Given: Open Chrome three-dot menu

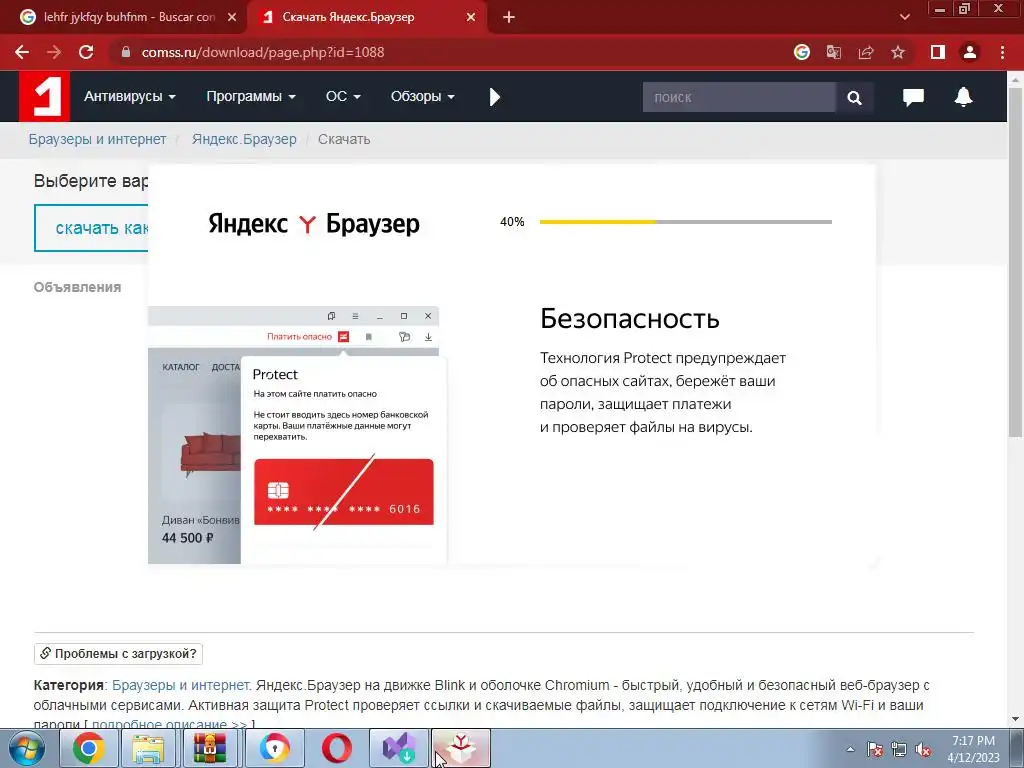Looking at the screenshot, I should point(1002,52).
